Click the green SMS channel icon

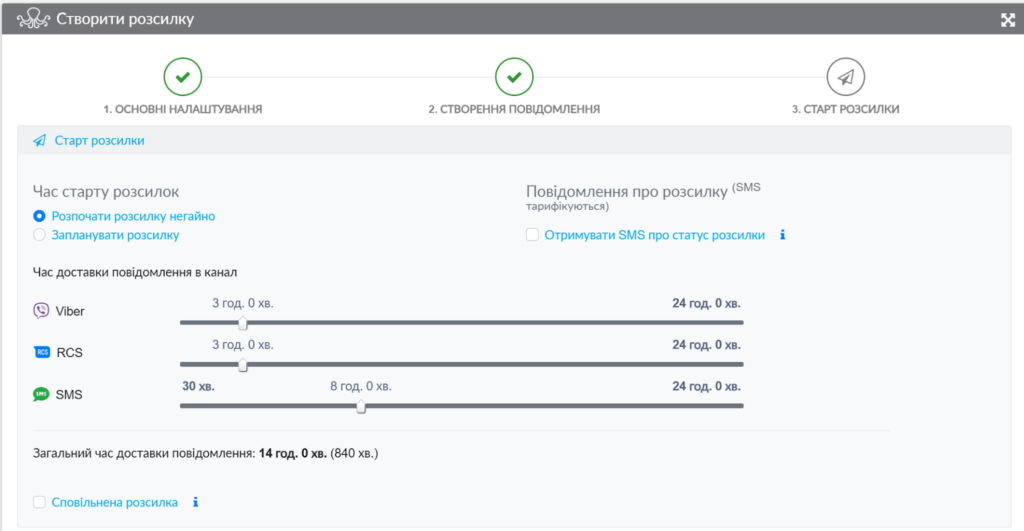tap(41, 394)
